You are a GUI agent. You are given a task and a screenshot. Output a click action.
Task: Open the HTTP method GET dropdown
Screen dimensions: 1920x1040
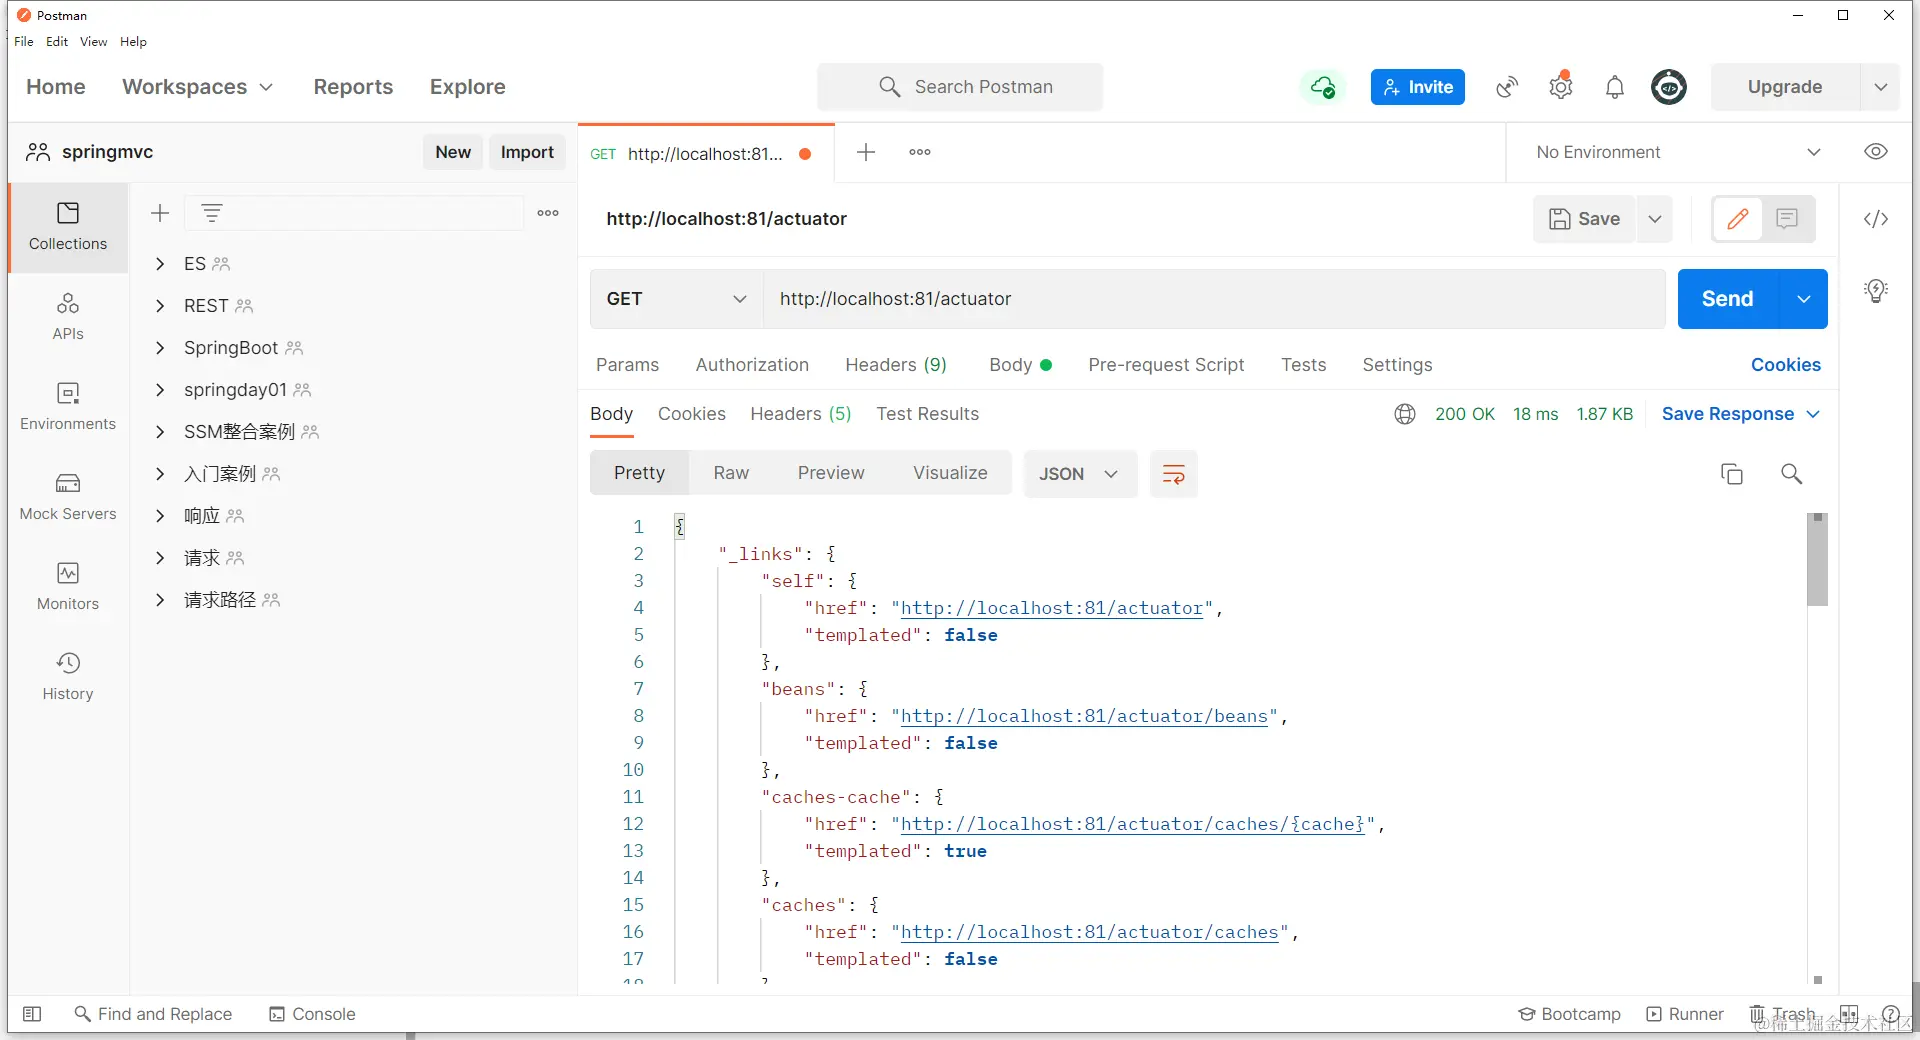pos(676,299)
